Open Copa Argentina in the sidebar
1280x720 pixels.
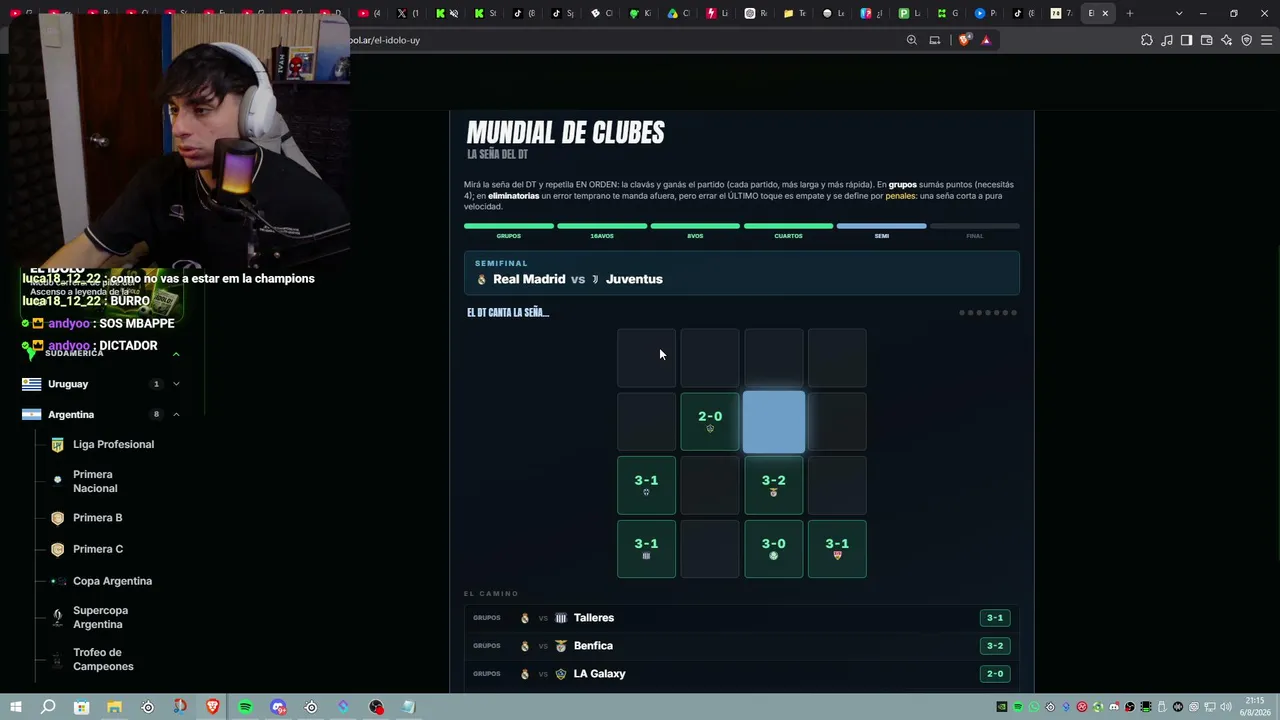112,581
